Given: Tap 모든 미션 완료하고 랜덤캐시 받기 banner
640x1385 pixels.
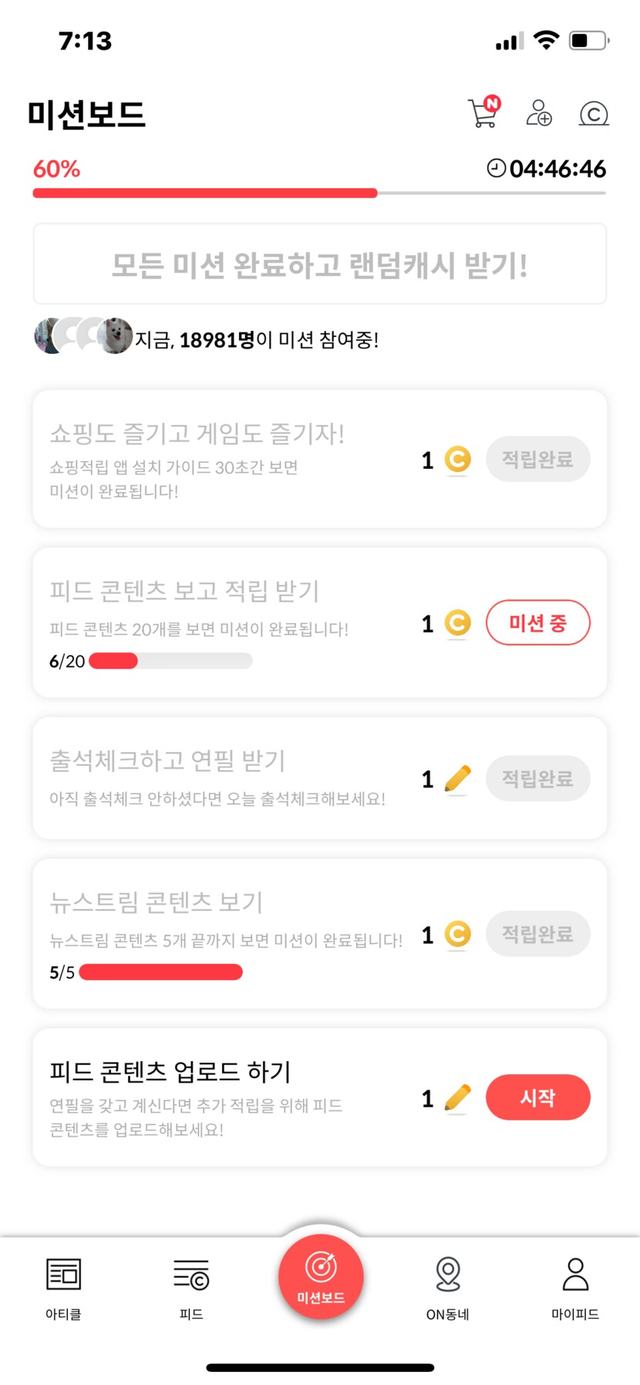Looking at the screenshot, I should [x=320, y=265].
